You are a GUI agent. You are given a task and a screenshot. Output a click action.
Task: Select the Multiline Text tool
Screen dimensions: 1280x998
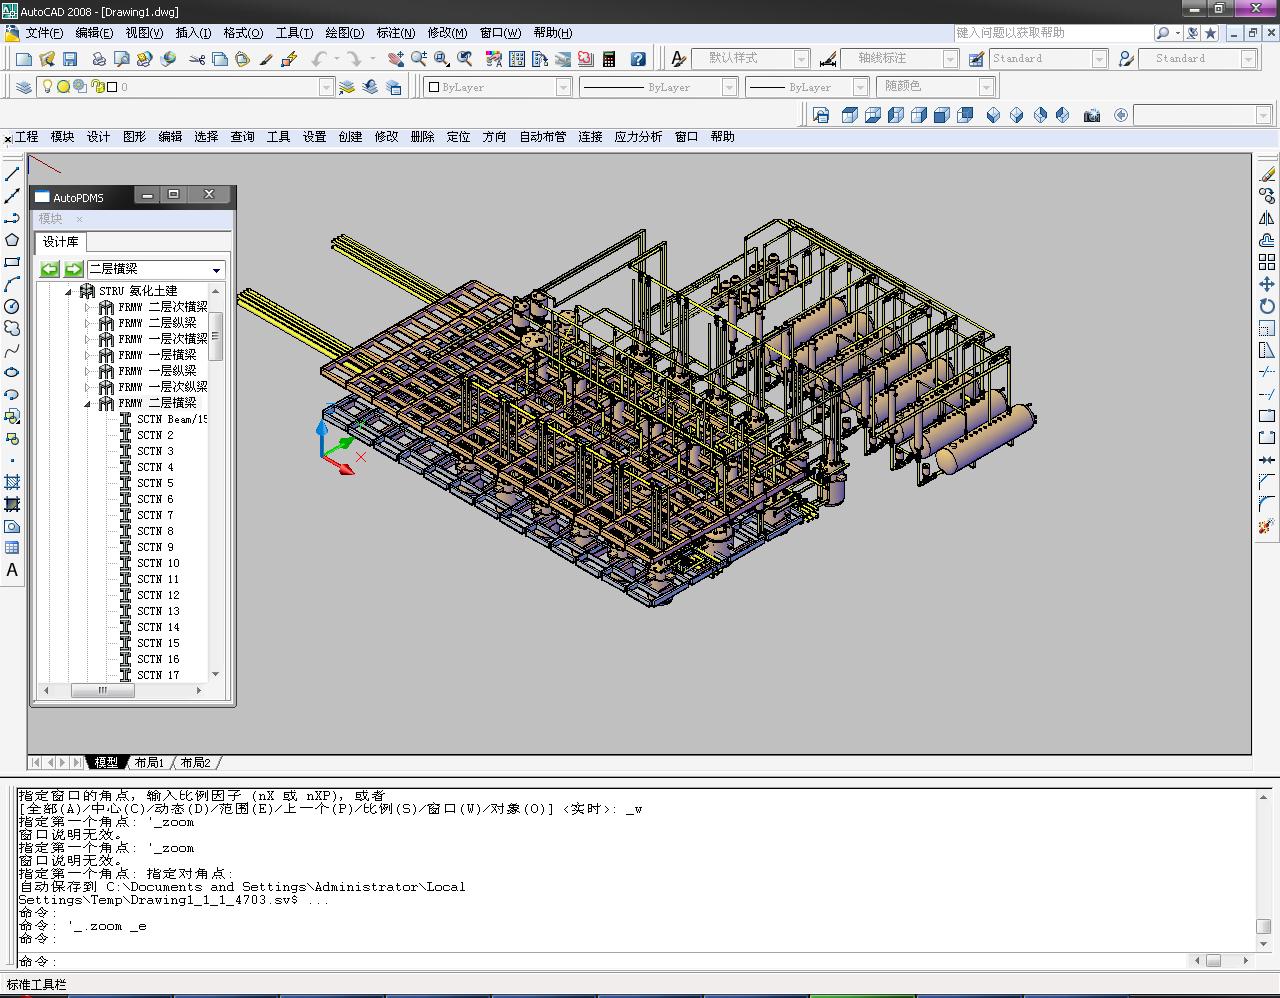pos(12,570)
